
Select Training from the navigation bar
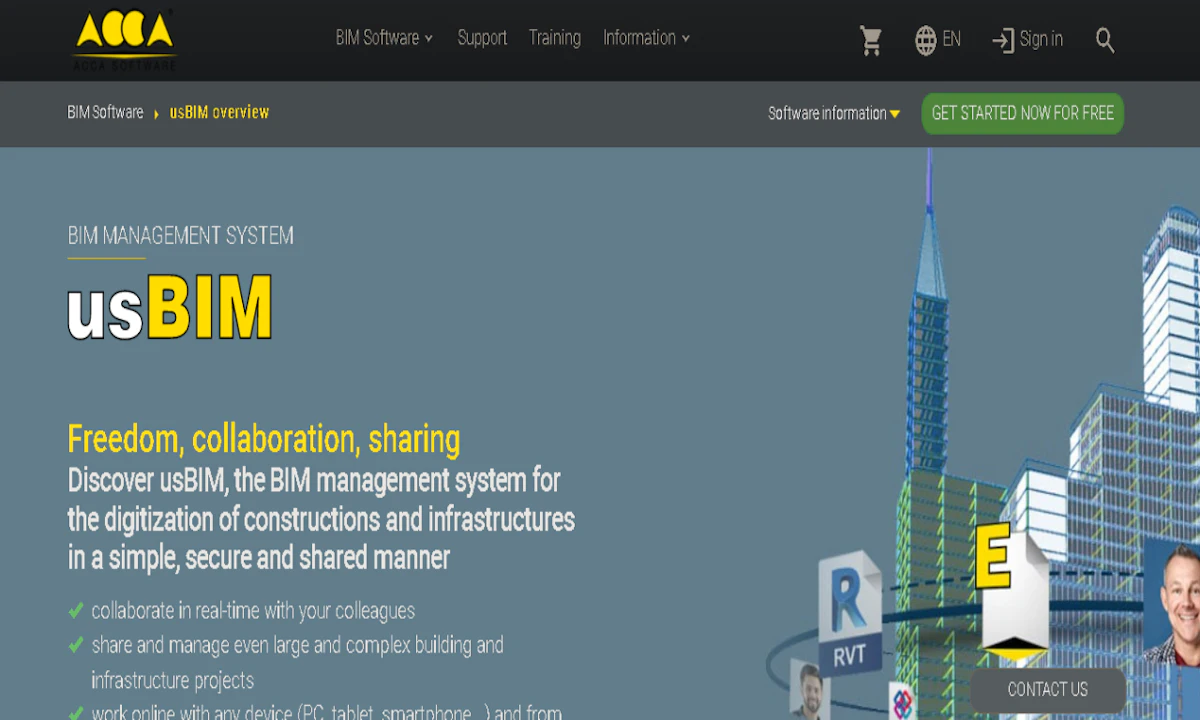[x=555, y=38]
